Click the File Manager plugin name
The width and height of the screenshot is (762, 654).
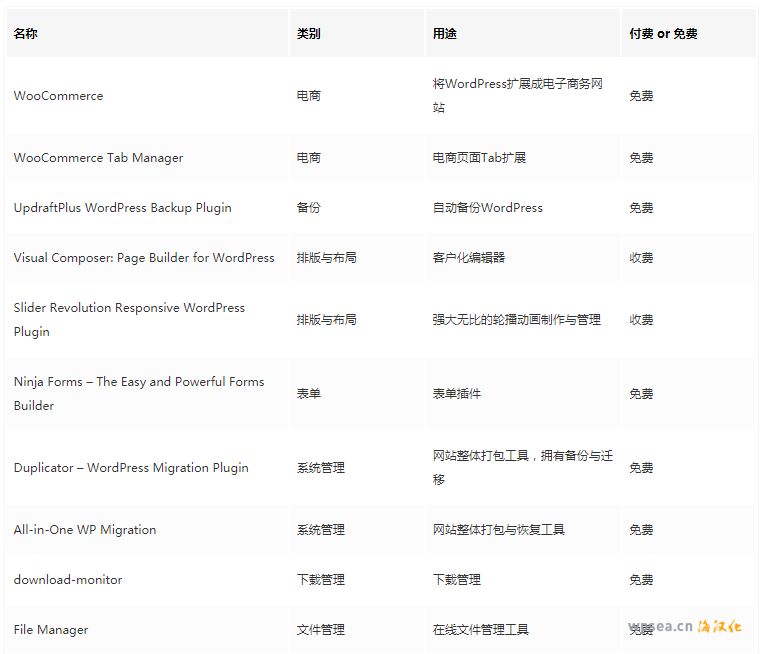pyautogui.click(x=51, y=630)
